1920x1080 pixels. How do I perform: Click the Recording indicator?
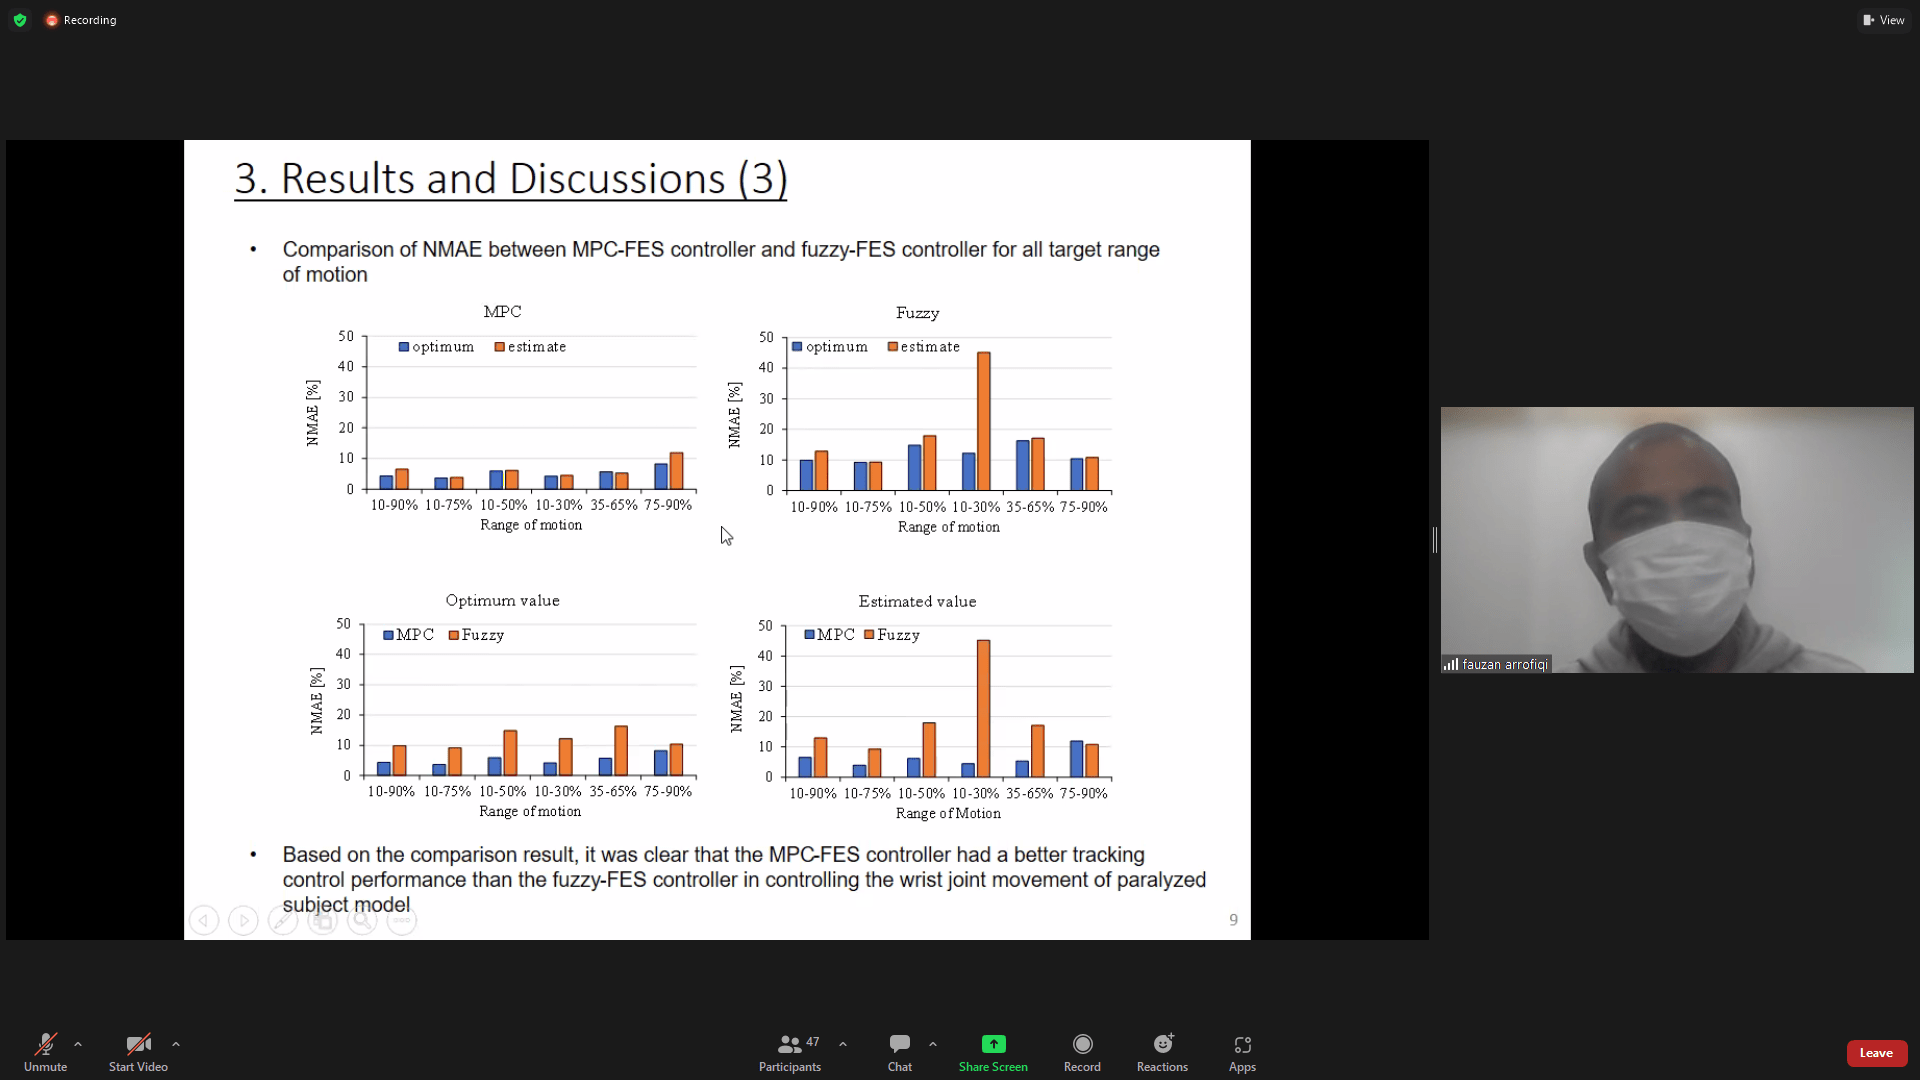81,20
